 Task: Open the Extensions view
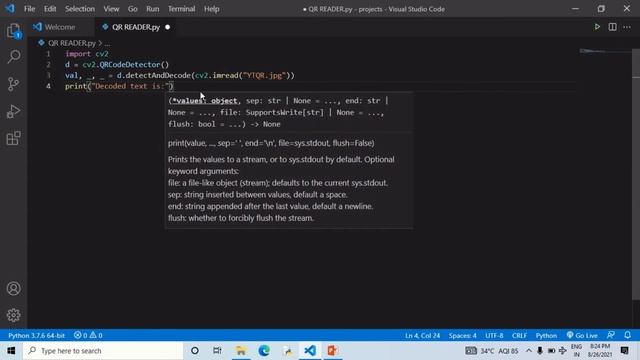pos(13,138)
